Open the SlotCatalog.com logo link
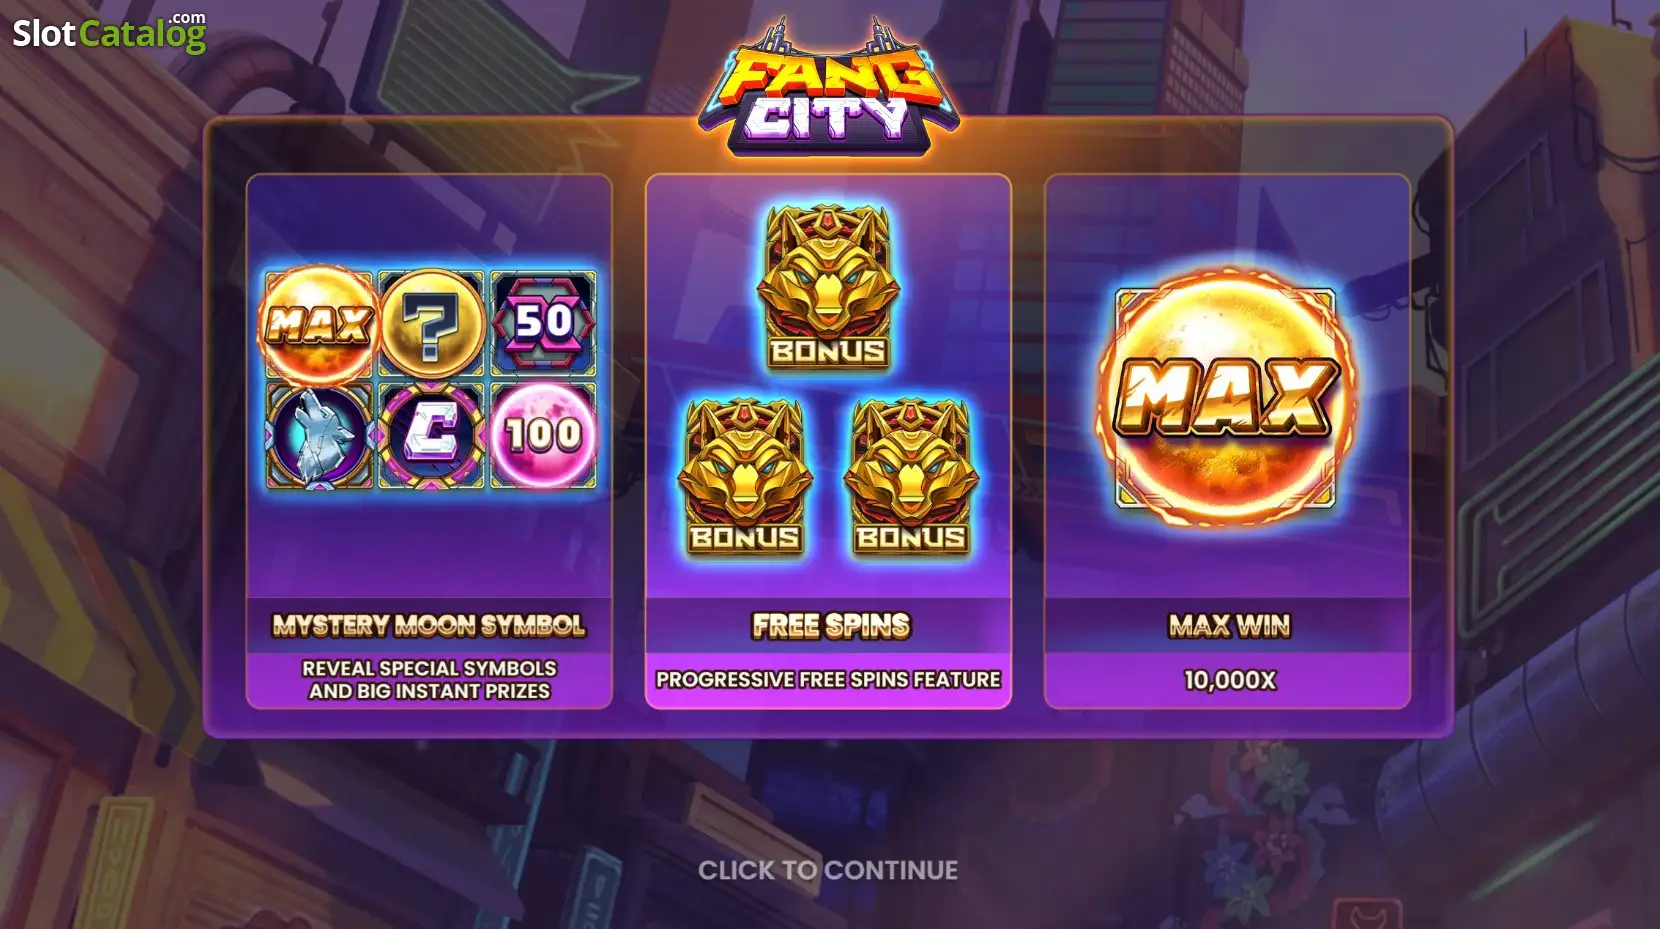Image resolution: width=1660 pixels, height=929 pixels. (x=109, y=32)
